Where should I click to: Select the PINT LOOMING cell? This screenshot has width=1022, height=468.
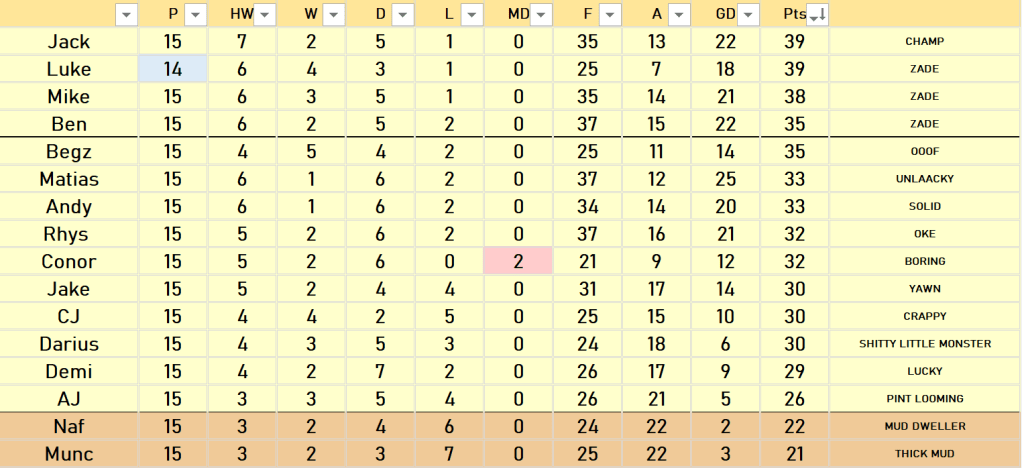[924, 399]
